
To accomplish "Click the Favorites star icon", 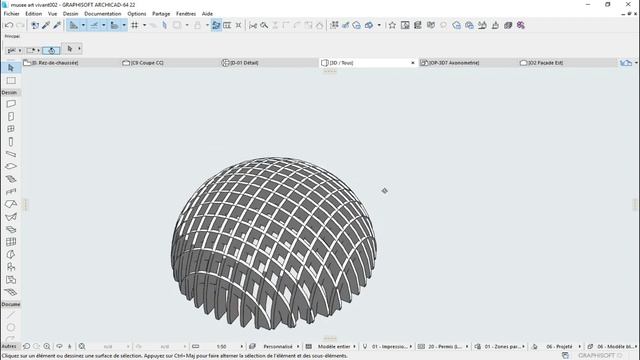I will pyautogui.click(x=392, y=25).
